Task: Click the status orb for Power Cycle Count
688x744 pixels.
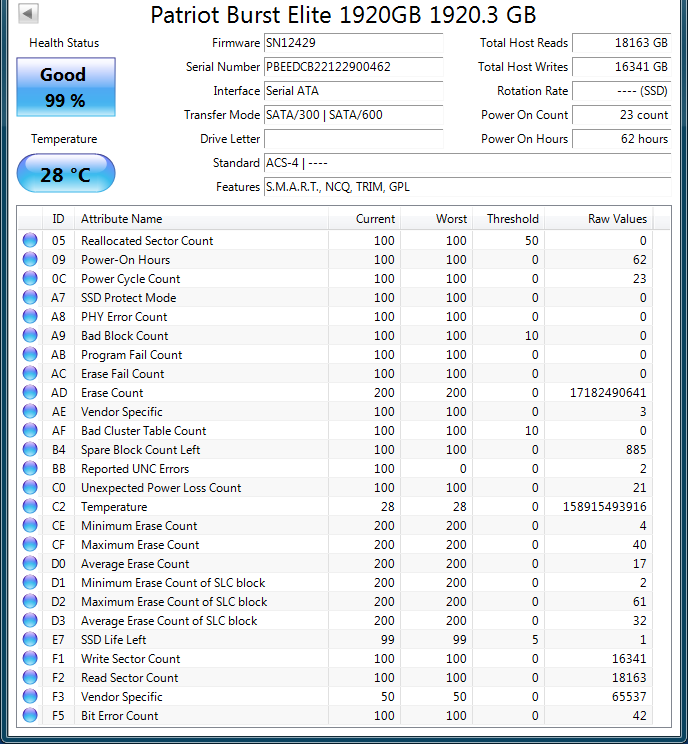Action: 30,278
